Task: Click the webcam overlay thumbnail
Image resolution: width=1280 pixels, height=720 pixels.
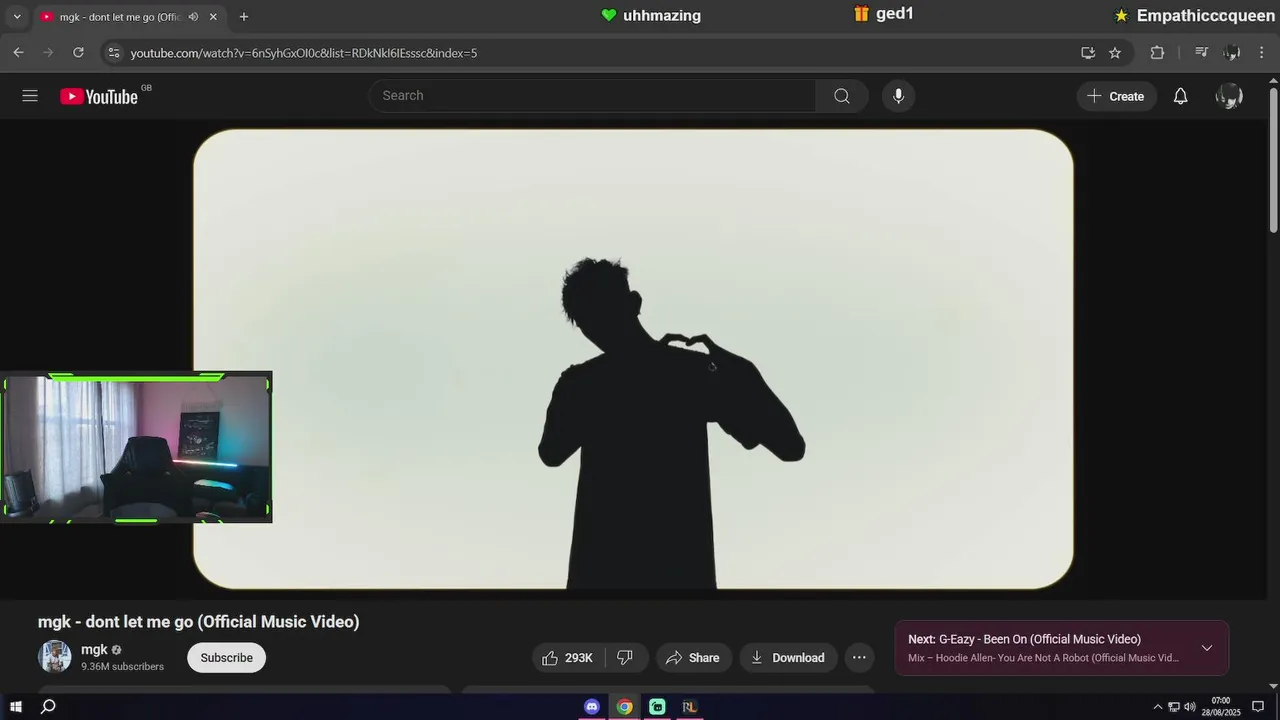Action: [x=137, y=447]
